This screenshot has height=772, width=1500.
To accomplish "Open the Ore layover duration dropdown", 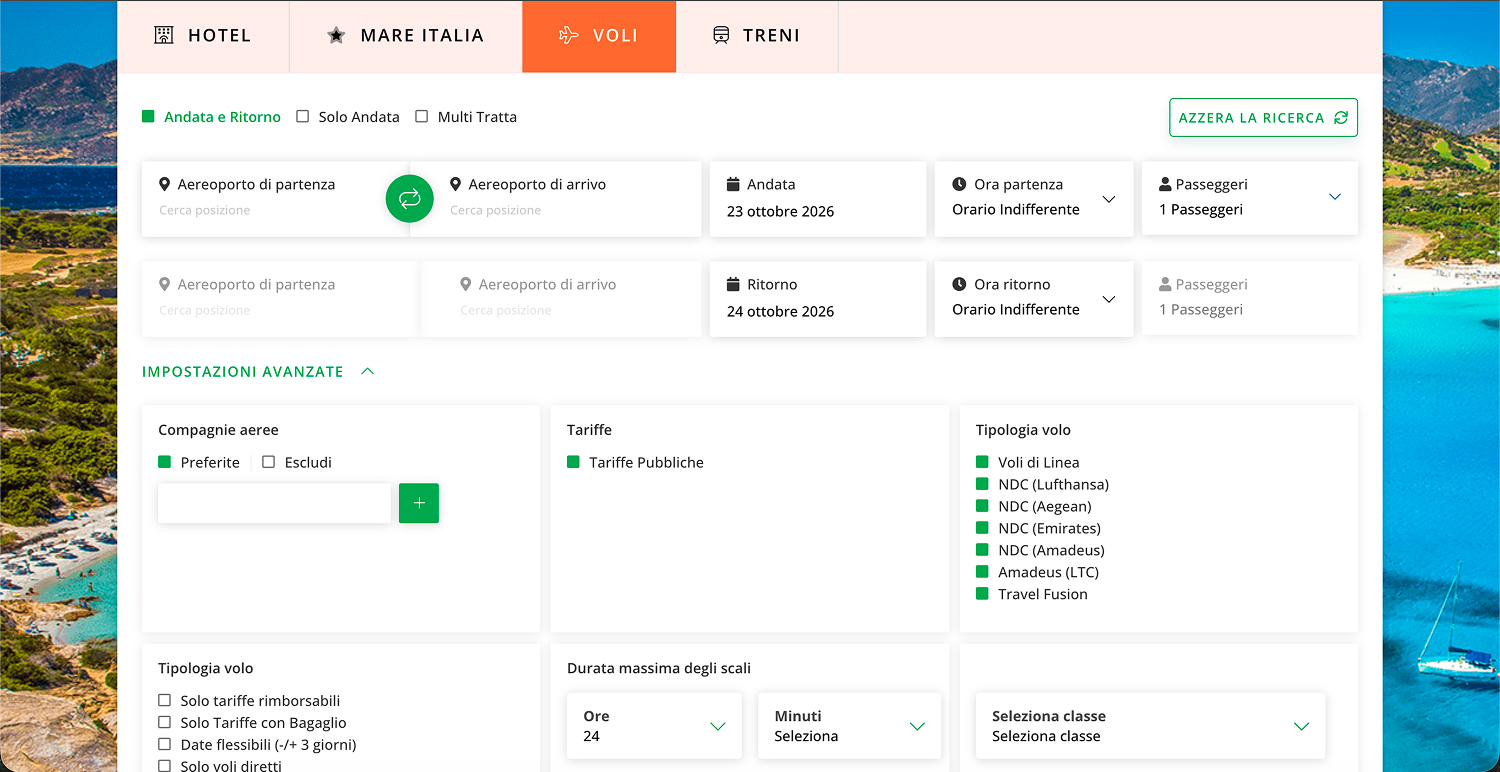I will pyautogui.click(x=654, y=726).
